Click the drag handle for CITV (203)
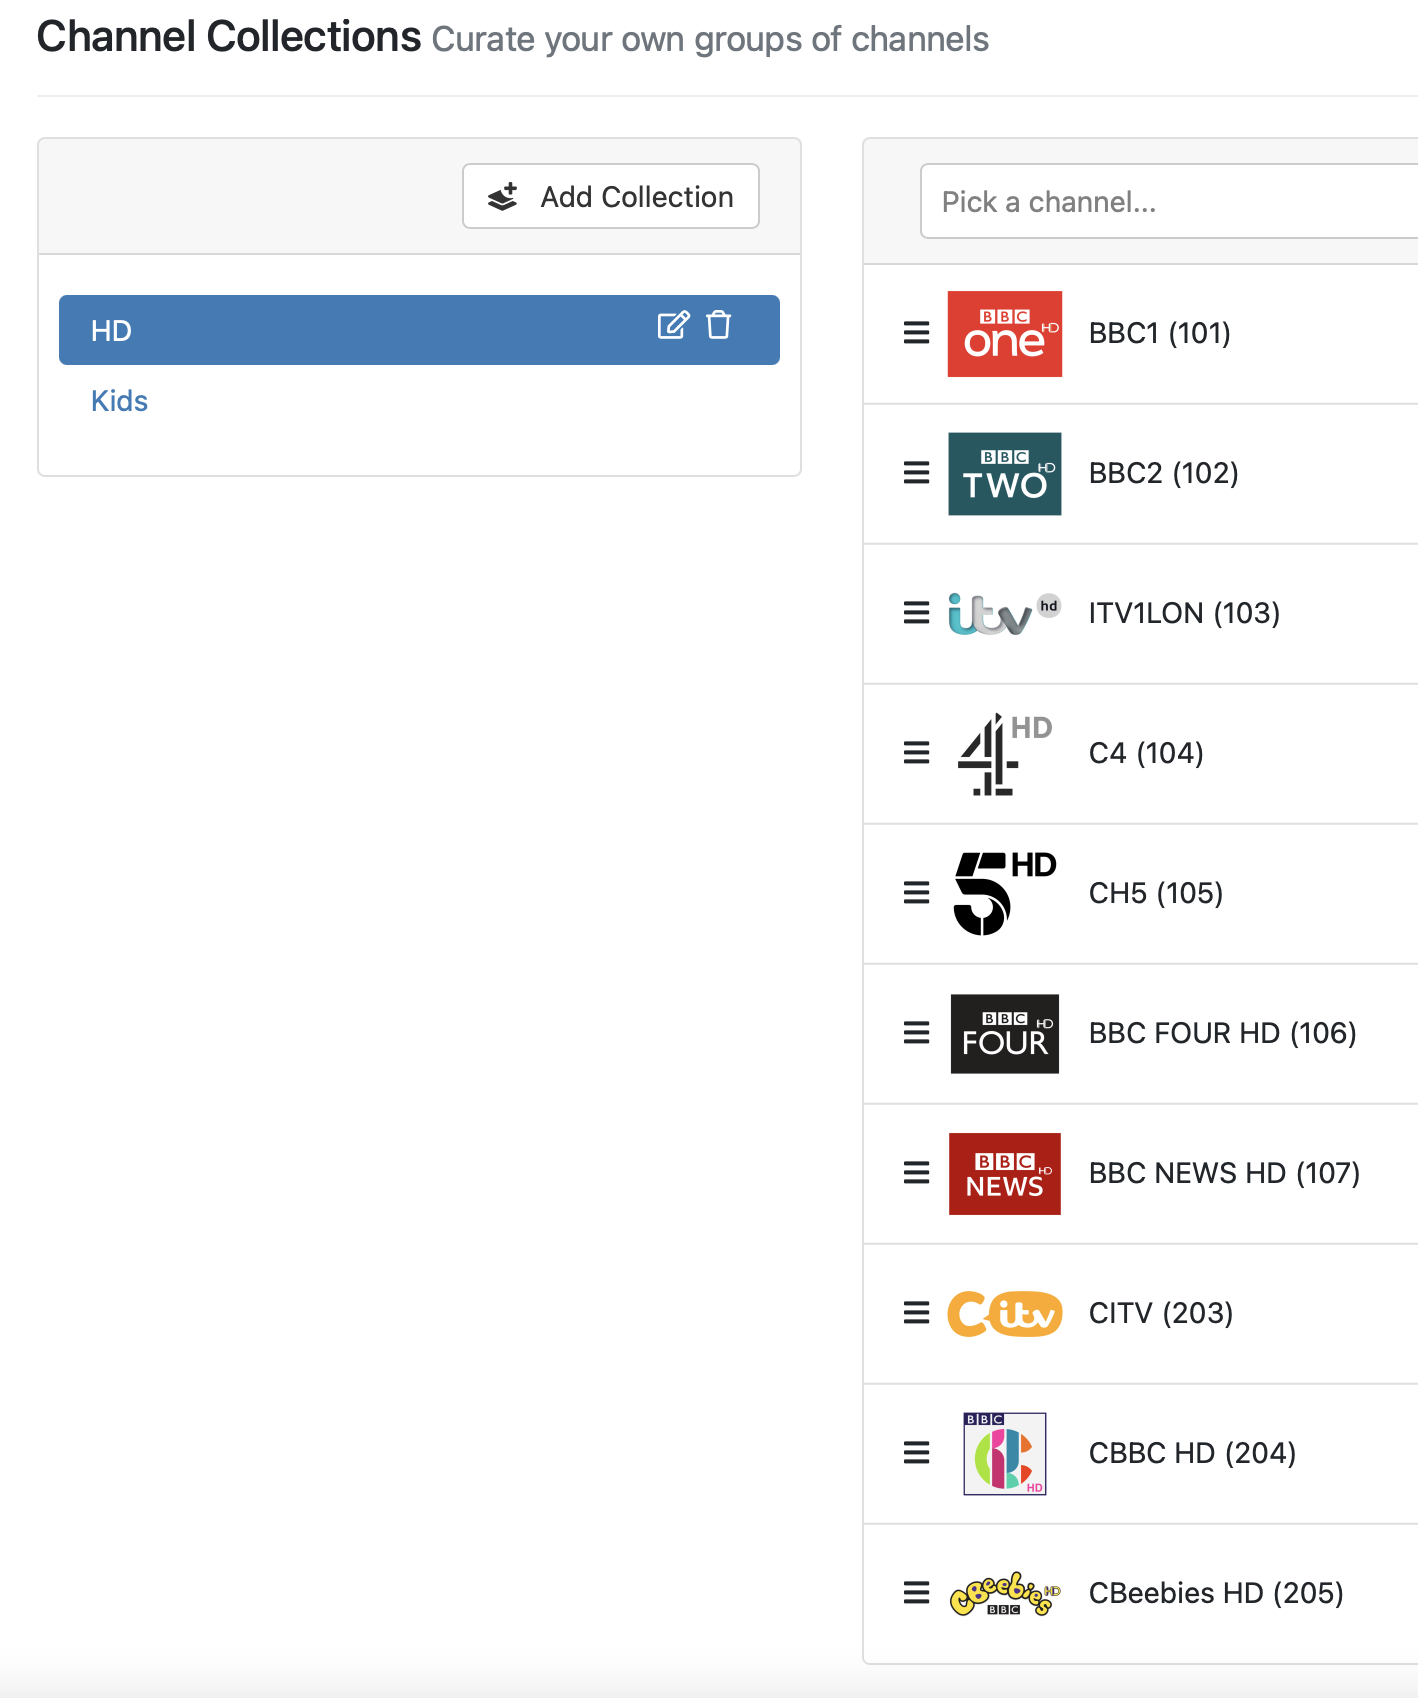1418x1698 pixels. [916, 1313]
